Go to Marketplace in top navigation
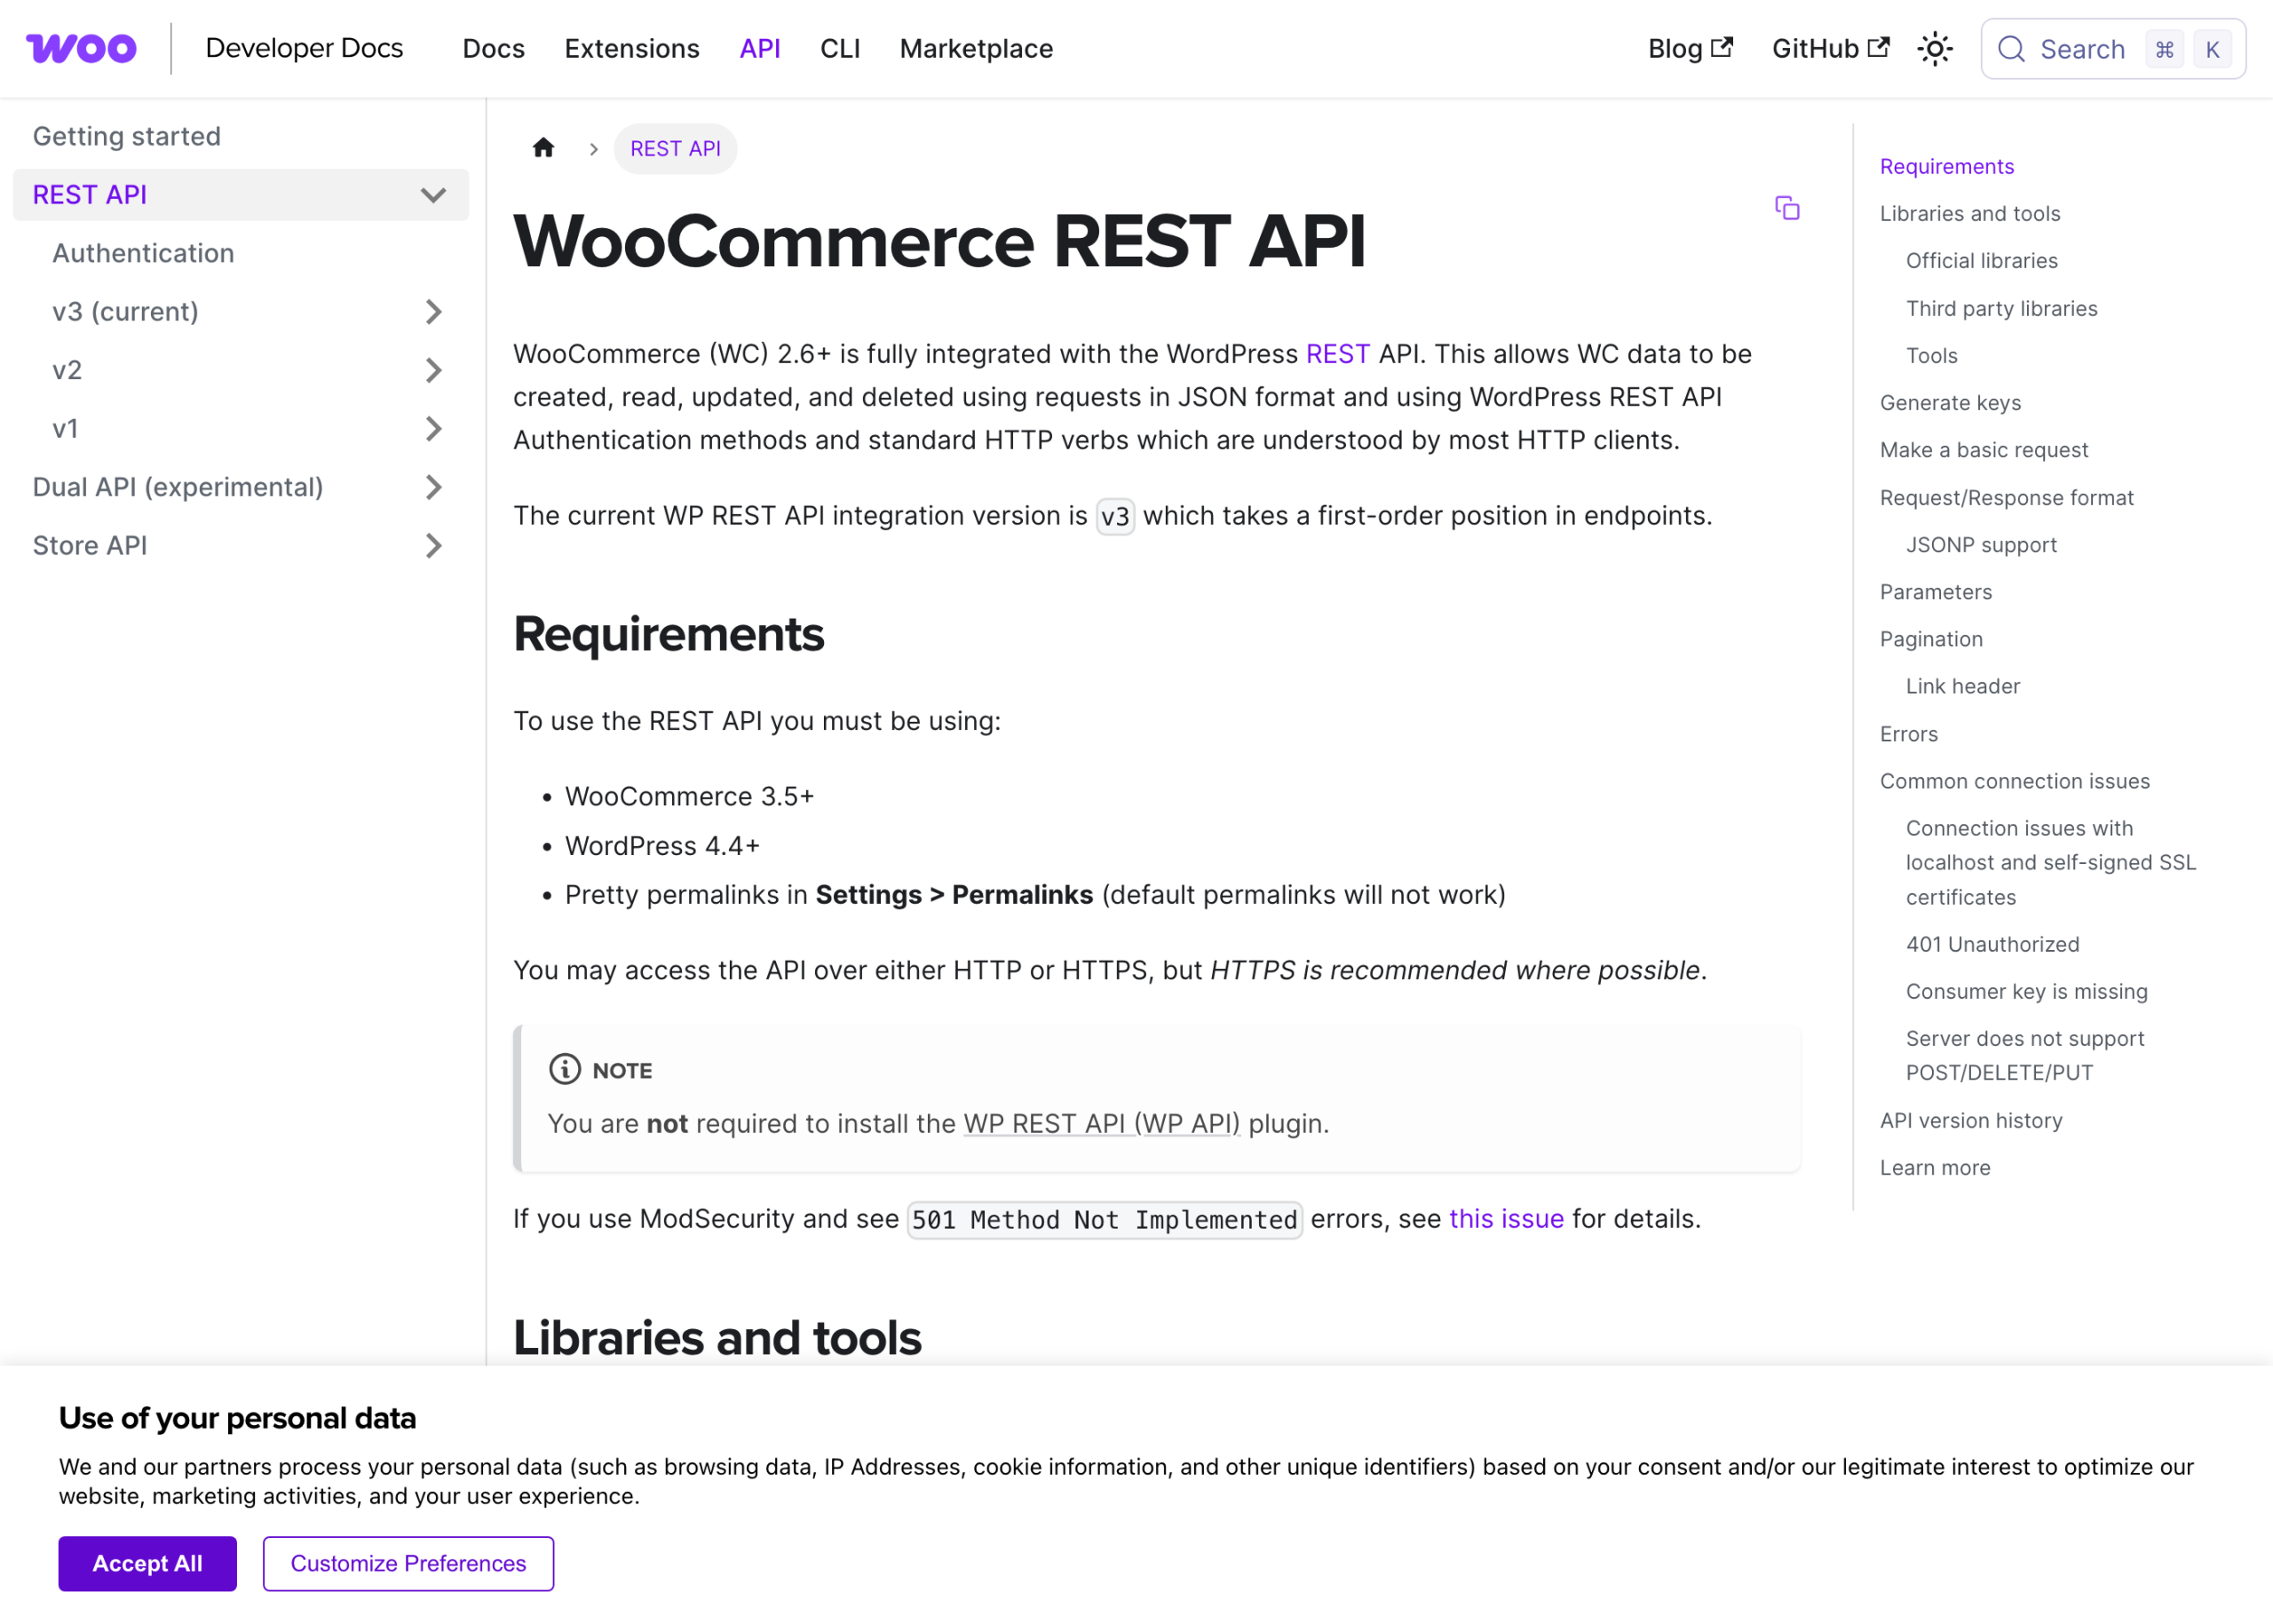This screenshot has height=1624, width=2273. click(x=976, y=48)
